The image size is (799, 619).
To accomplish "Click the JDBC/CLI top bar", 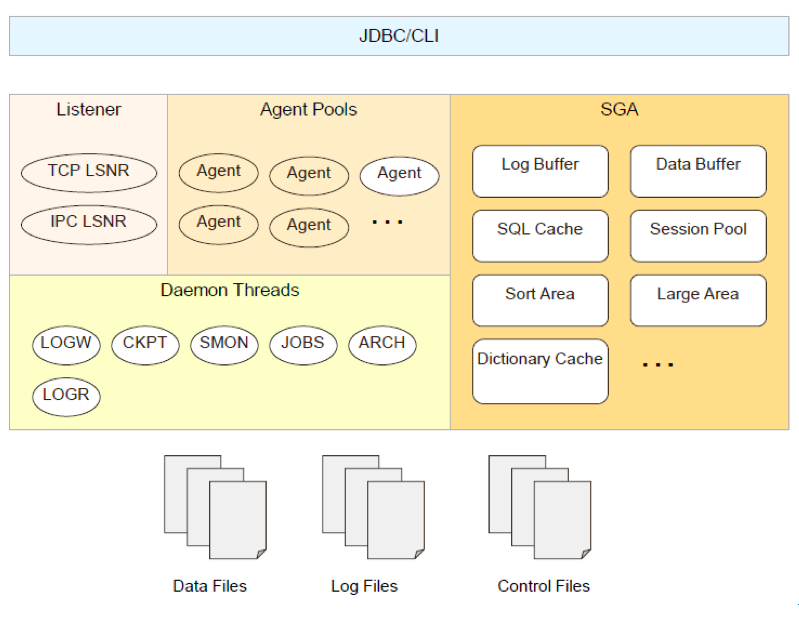I will [x=399, y=36].
